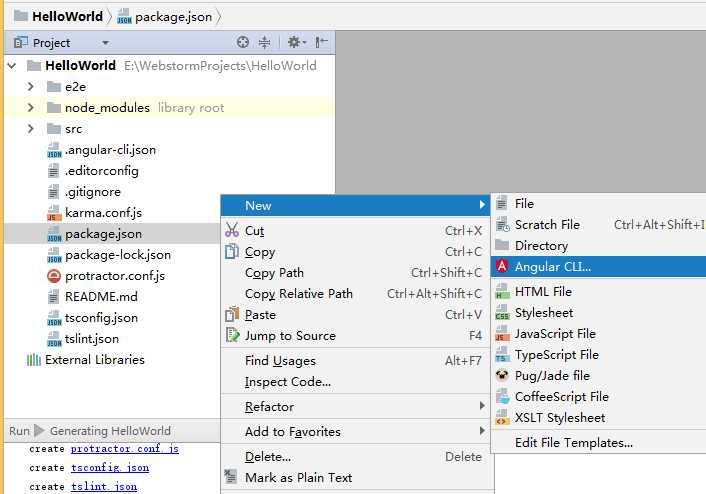Screen dimensions: 706x494
Task: Create a new CoffeeScript File
Action: click(x=599, y=397)
